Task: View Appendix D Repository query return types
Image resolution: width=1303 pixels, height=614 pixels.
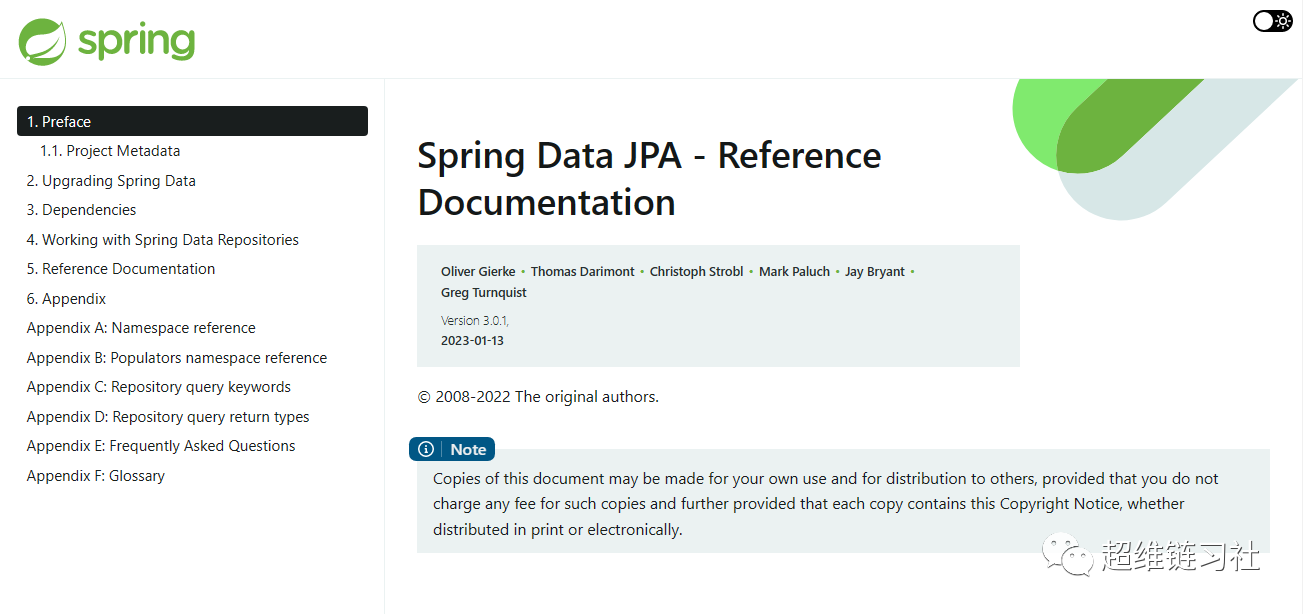Action: pos(168,417)
